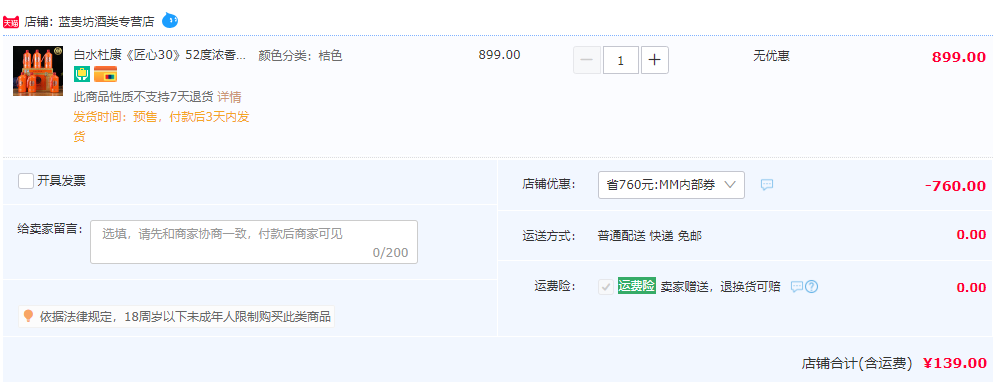Open the blue Wangwang chat icon beside store name

pyautogui.click(x=170, y=20)
